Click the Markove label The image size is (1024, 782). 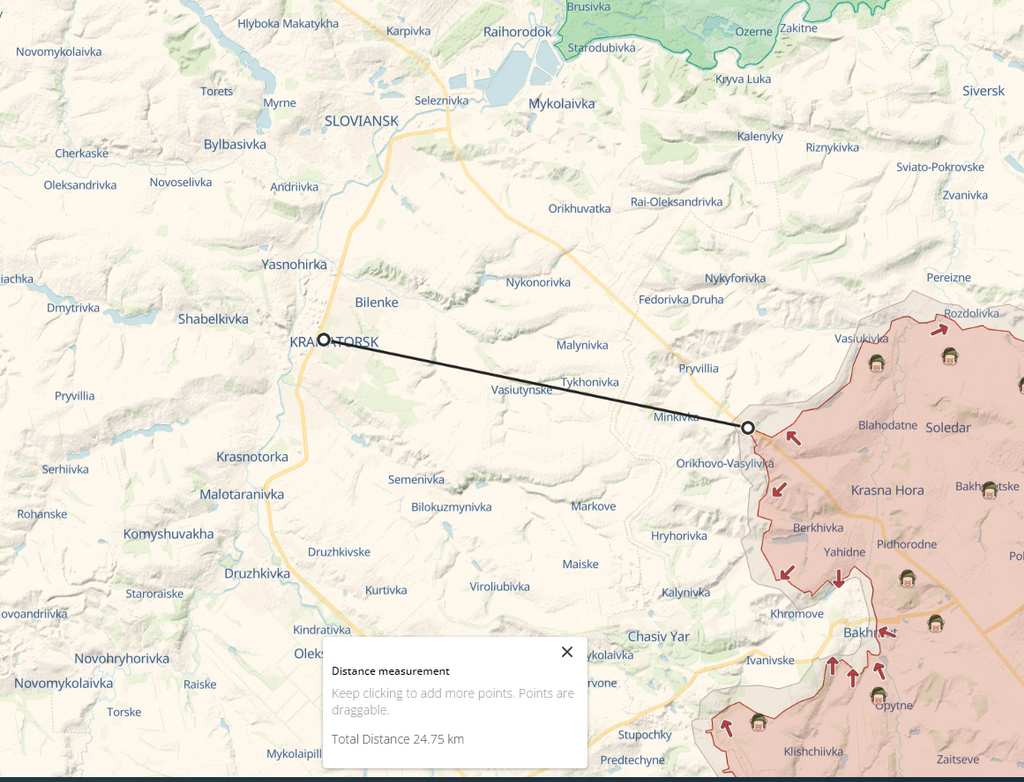tap(593, 506)
